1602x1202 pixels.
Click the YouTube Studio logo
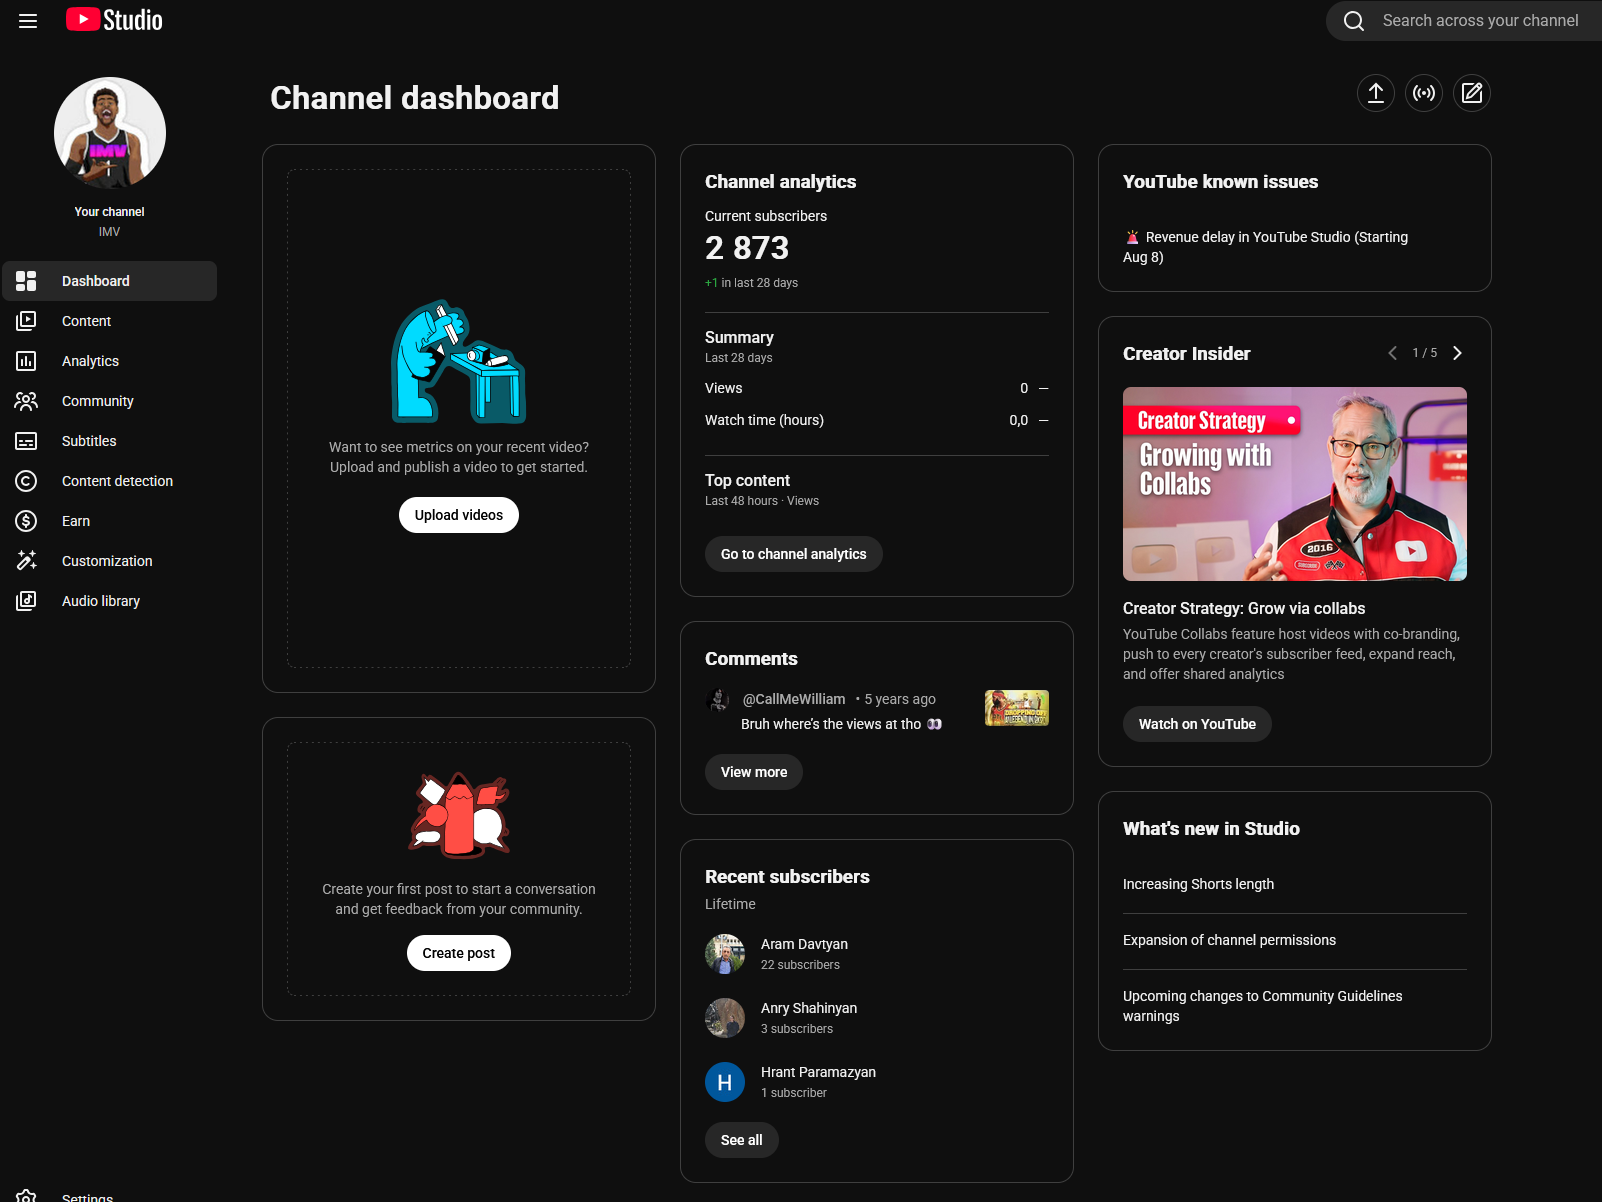114,20
